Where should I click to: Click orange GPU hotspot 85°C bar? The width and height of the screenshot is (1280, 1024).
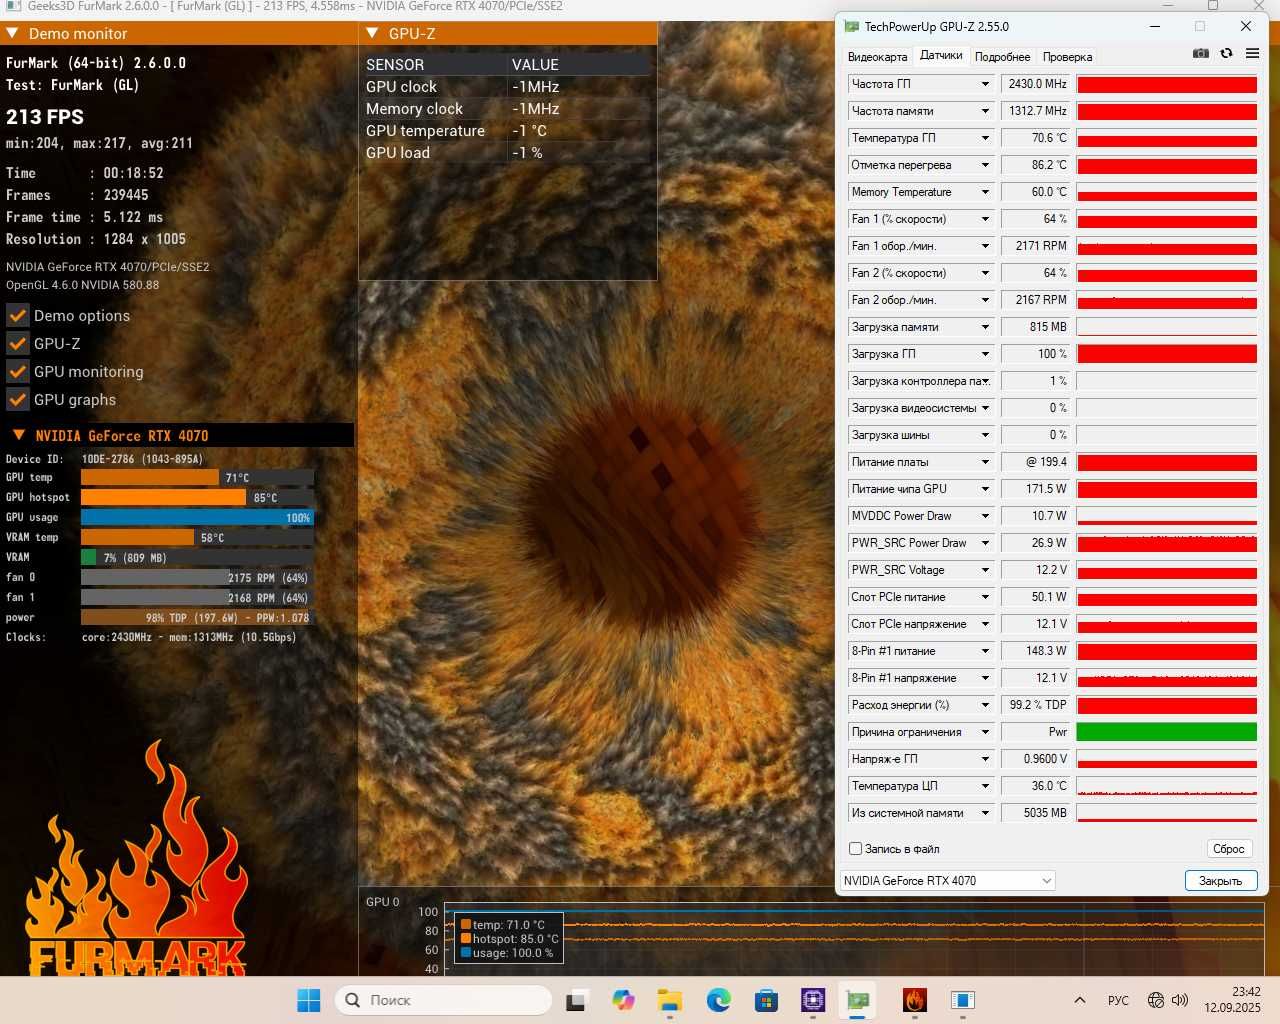pos(163,498)
